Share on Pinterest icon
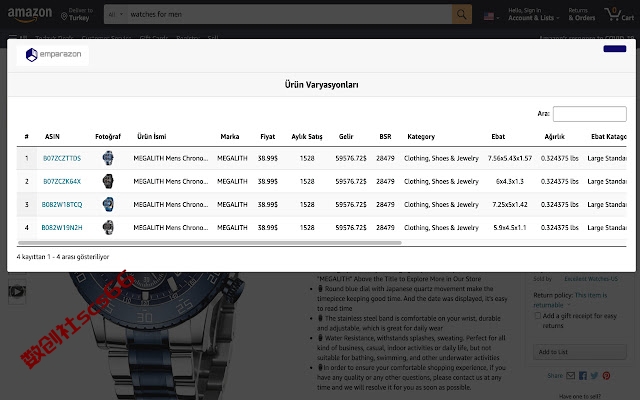 pos(607,376)
